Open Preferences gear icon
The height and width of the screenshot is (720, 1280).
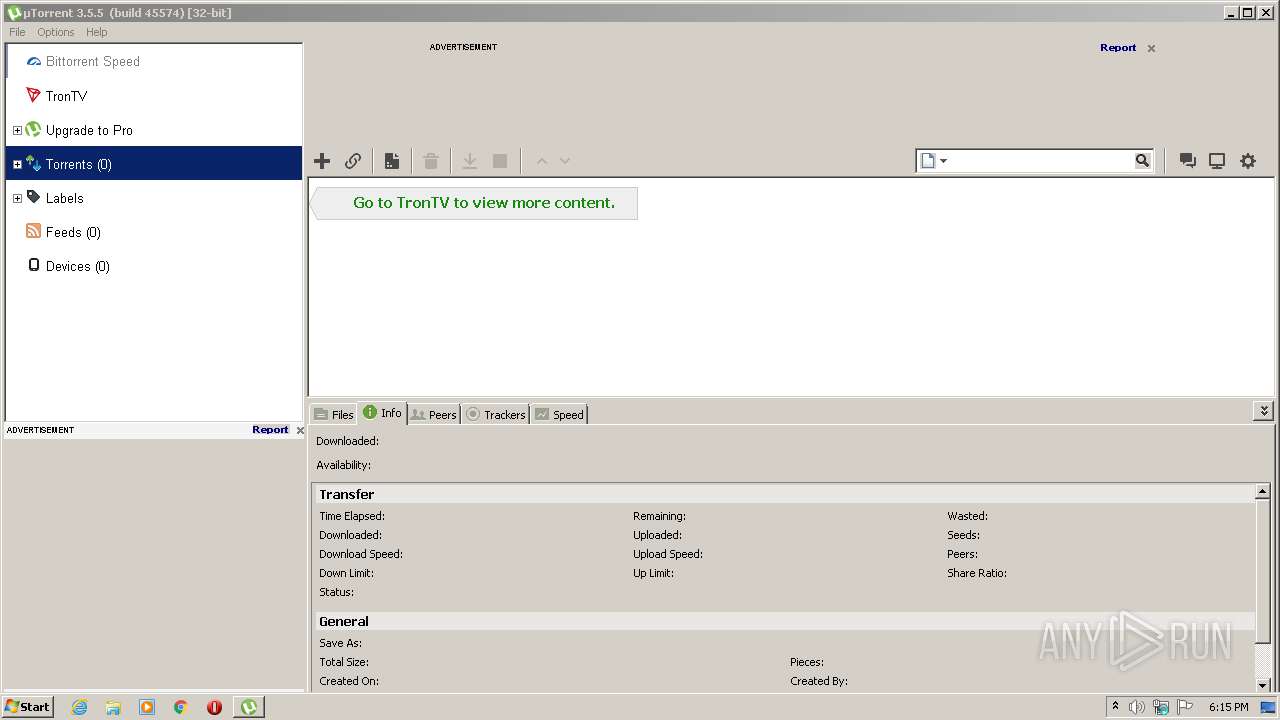click(x=1248, y=161)
